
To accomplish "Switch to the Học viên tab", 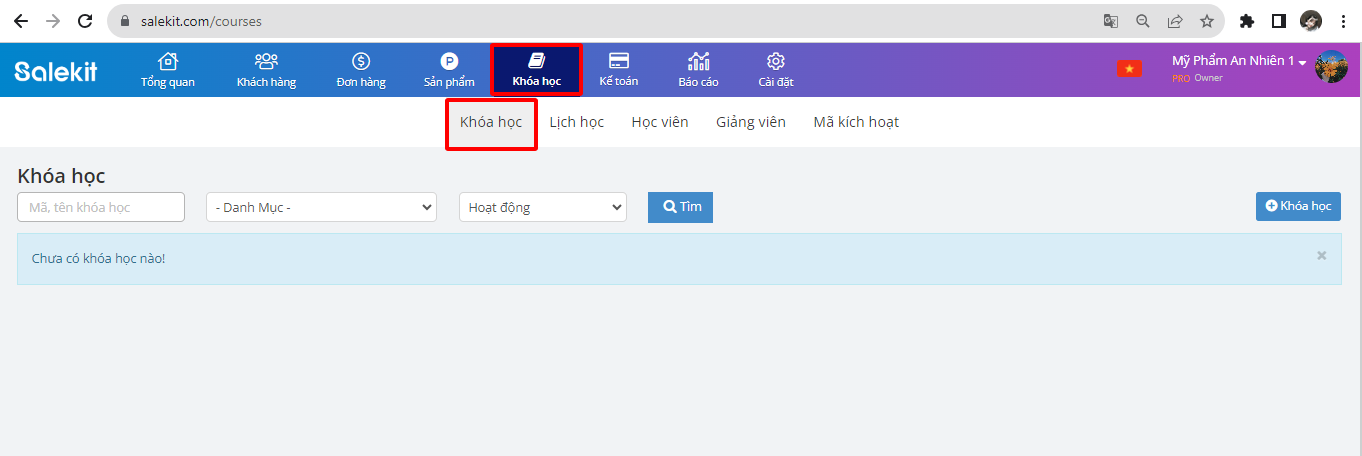I will pyautogui.click(x=660, y=122).
